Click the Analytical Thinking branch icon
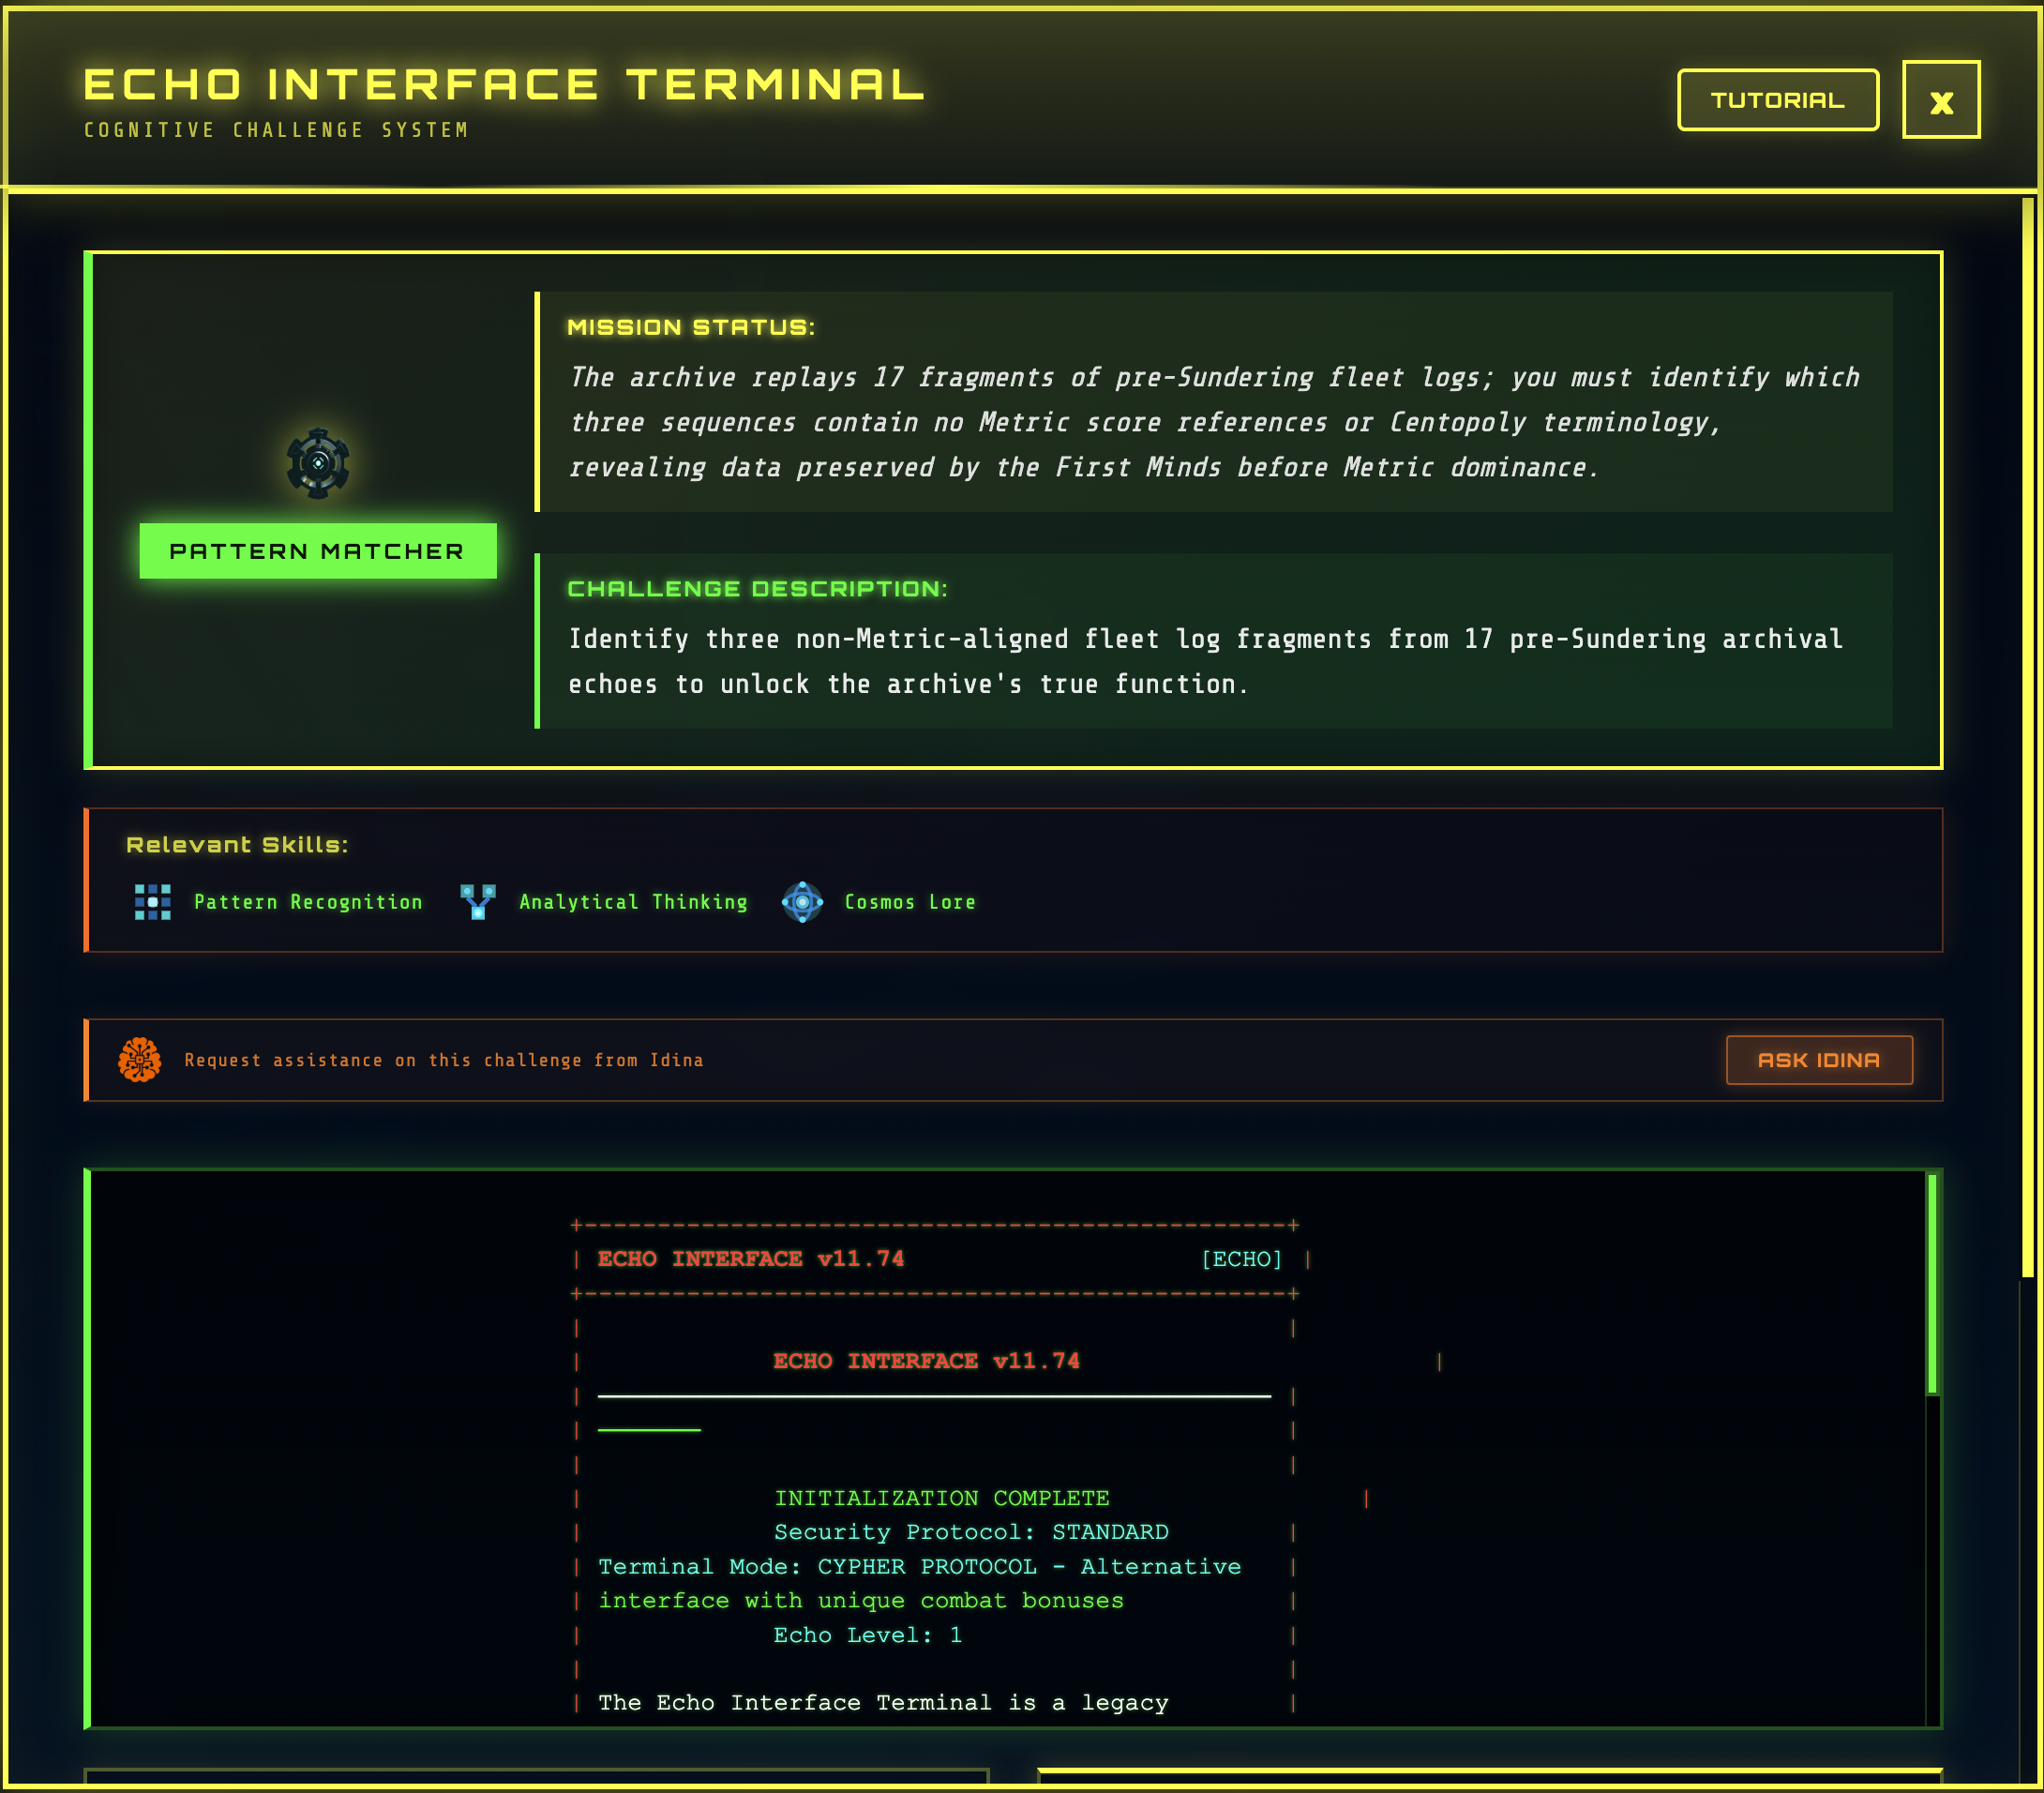 tap(478, 902)
